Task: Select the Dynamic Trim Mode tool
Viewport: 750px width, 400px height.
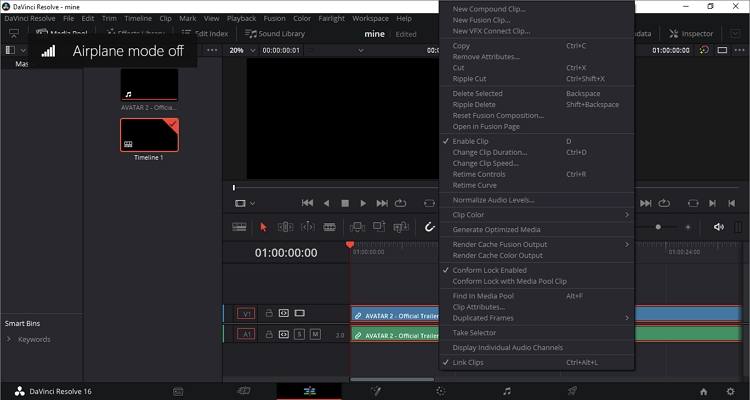Action: coord(308,227)
